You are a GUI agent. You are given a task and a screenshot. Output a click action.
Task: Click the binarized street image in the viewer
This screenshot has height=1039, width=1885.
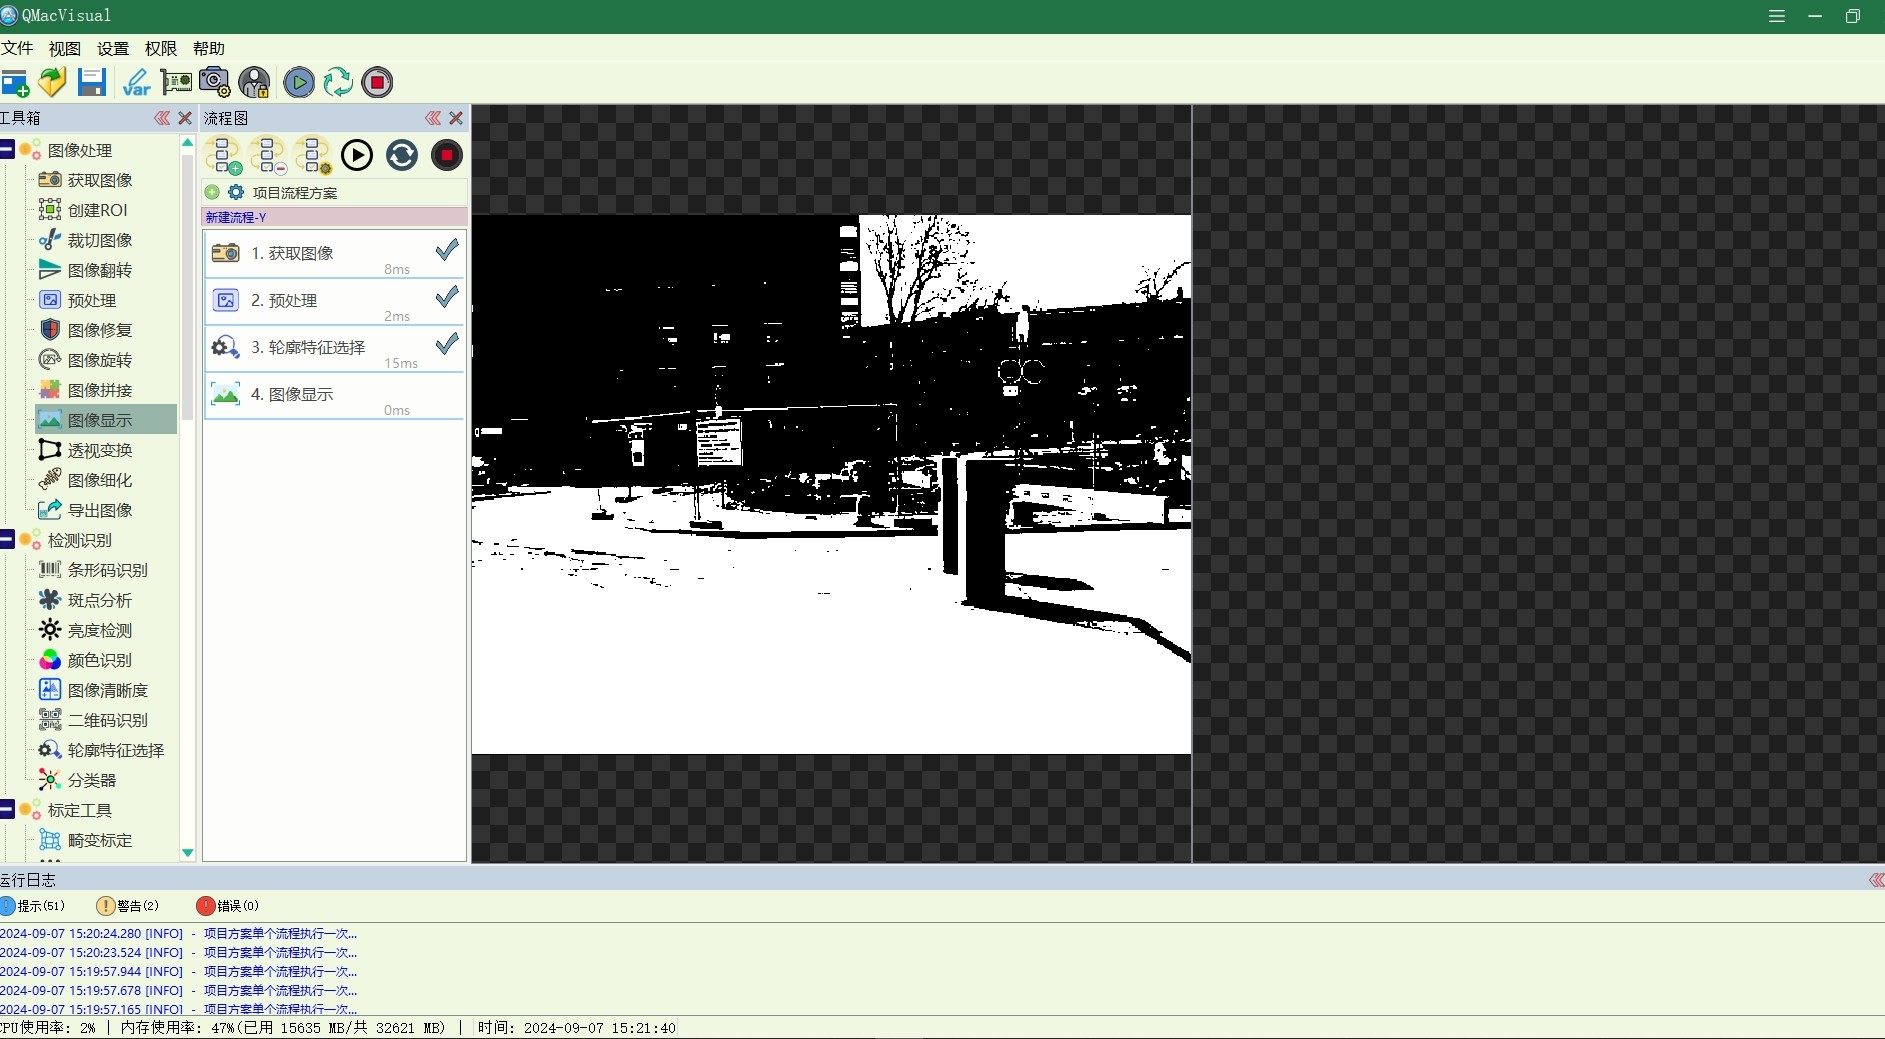pos(831,484)
